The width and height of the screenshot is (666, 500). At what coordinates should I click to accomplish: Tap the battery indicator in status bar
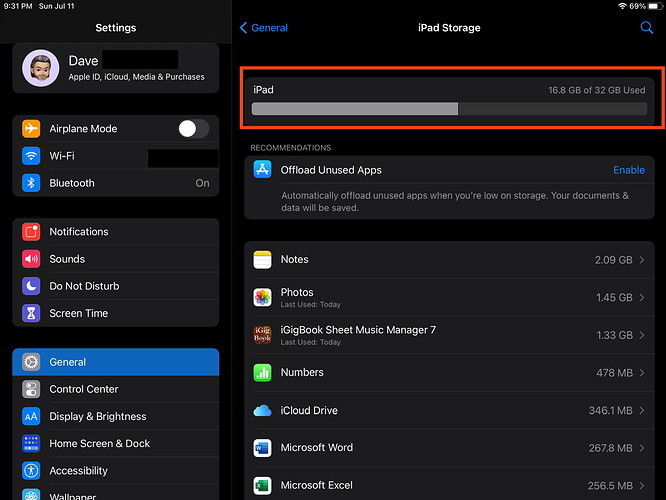655,6
